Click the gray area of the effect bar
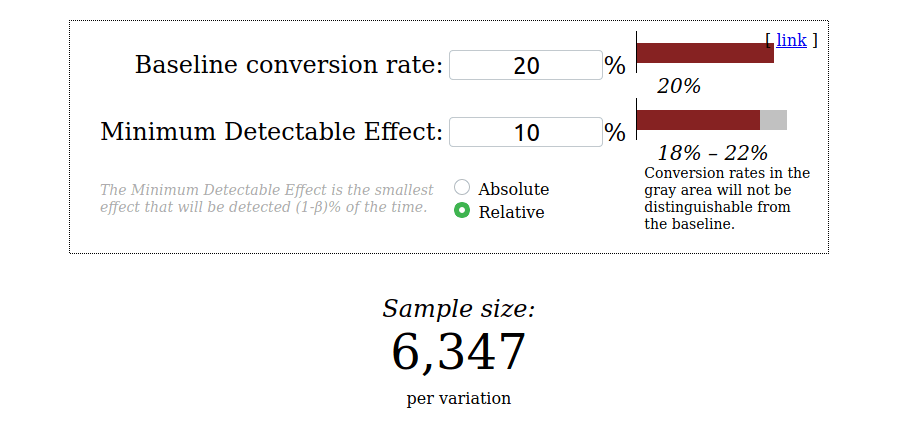 774,120
